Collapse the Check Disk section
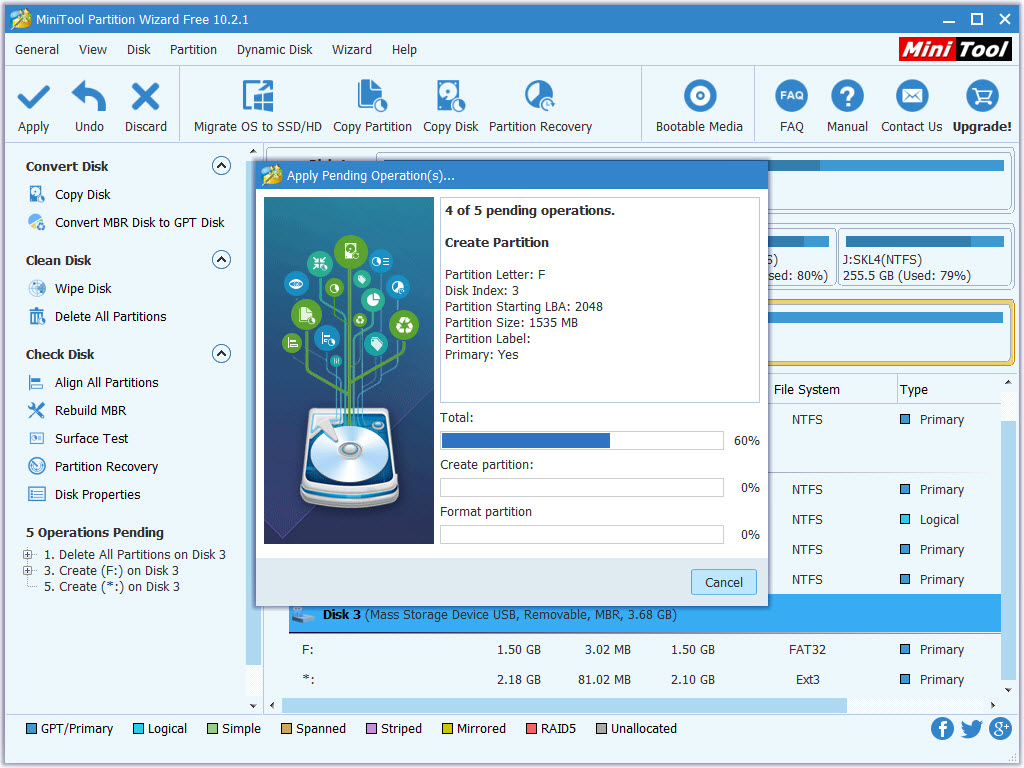This screenshot has height=768, width=1024. point(221,354)
